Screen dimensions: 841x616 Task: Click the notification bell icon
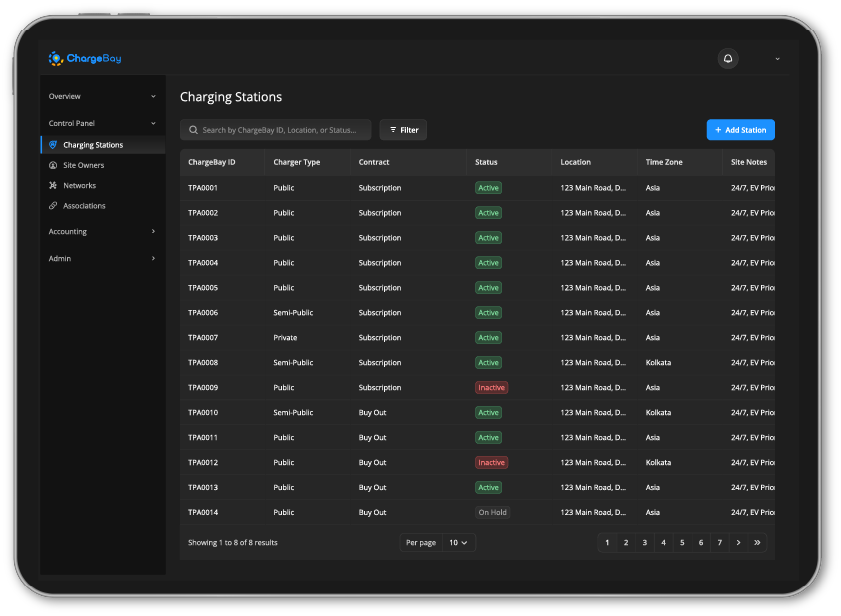[728, 59]
